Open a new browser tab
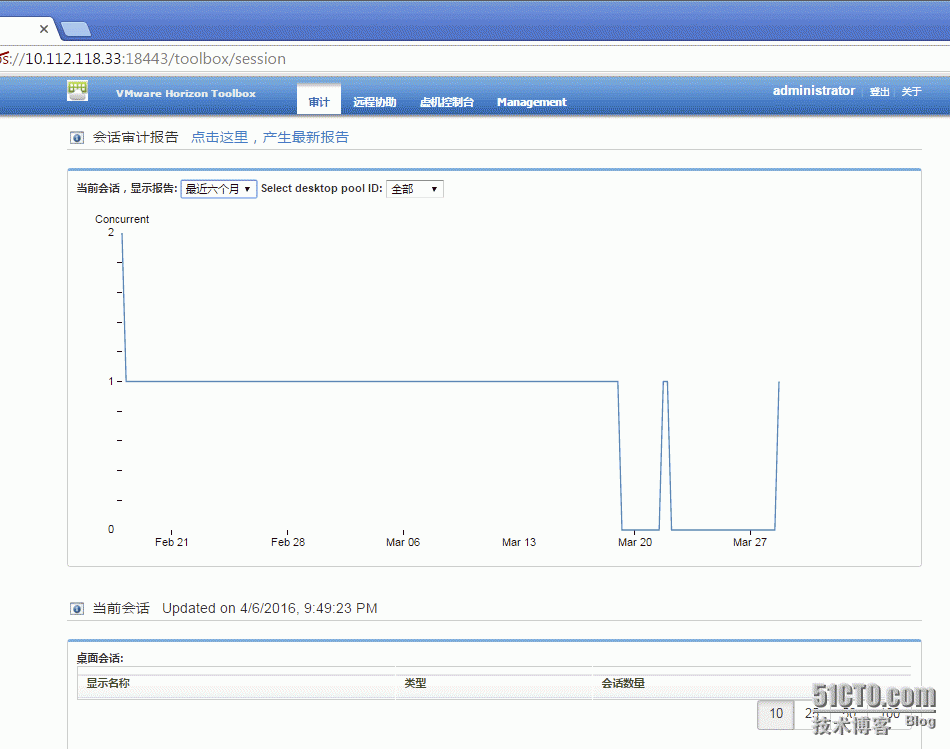The width and height of the screenshot is (950, 749). coord(76,28)
